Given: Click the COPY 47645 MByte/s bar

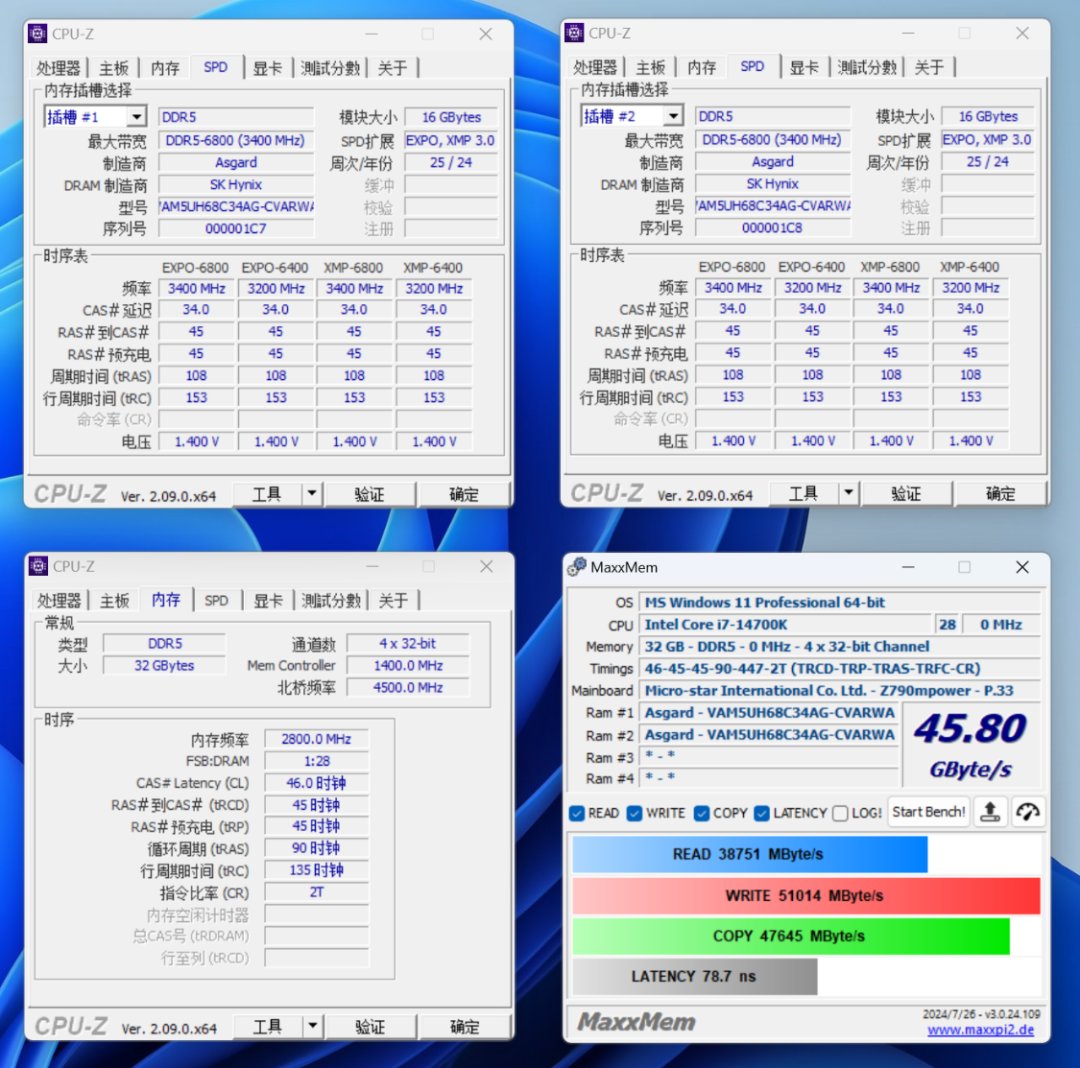Looking at the screenshot, I should tap(791, 936).
